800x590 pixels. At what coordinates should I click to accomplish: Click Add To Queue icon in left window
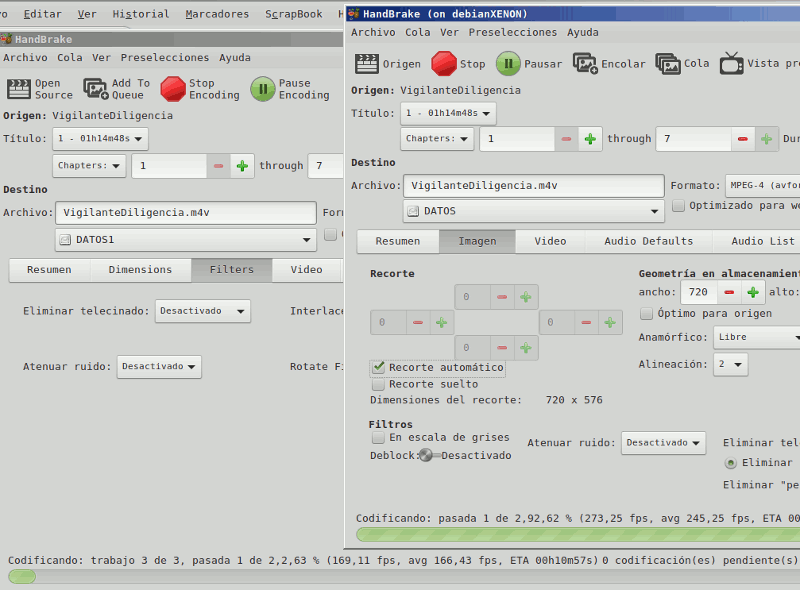[95, 89]
